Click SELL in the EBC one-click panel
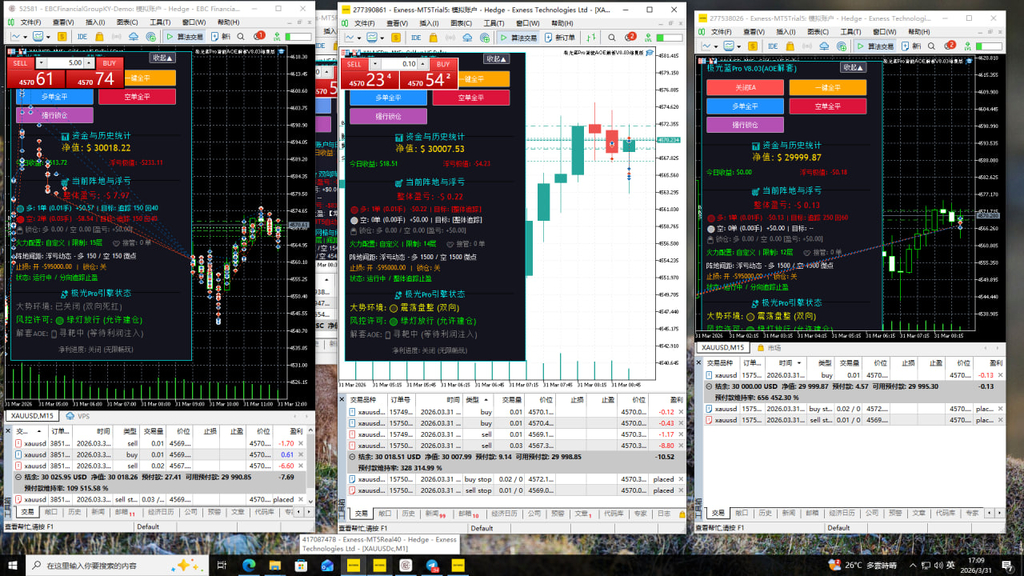This screenshot has height=576, width=1024. tap(20, 63)
